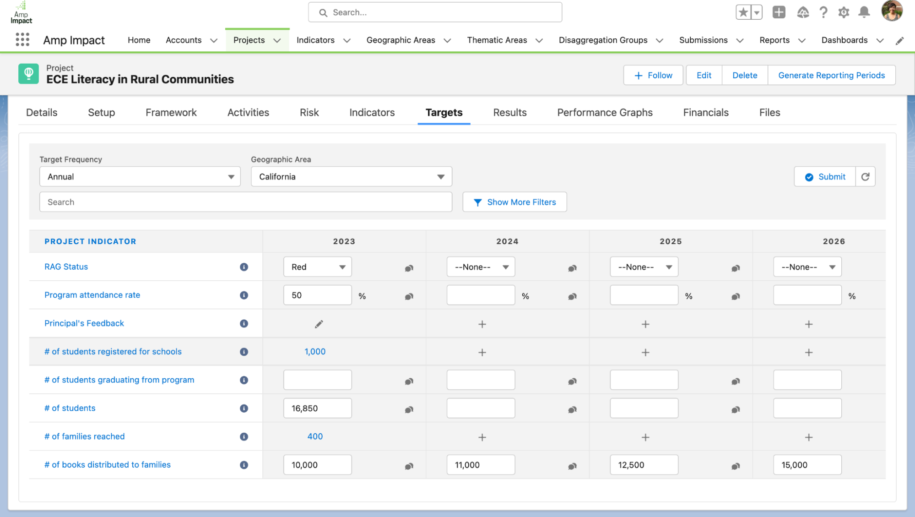The image size is (915, 517).
Task: Click the Follow button
Action: (x=653, y=75)
